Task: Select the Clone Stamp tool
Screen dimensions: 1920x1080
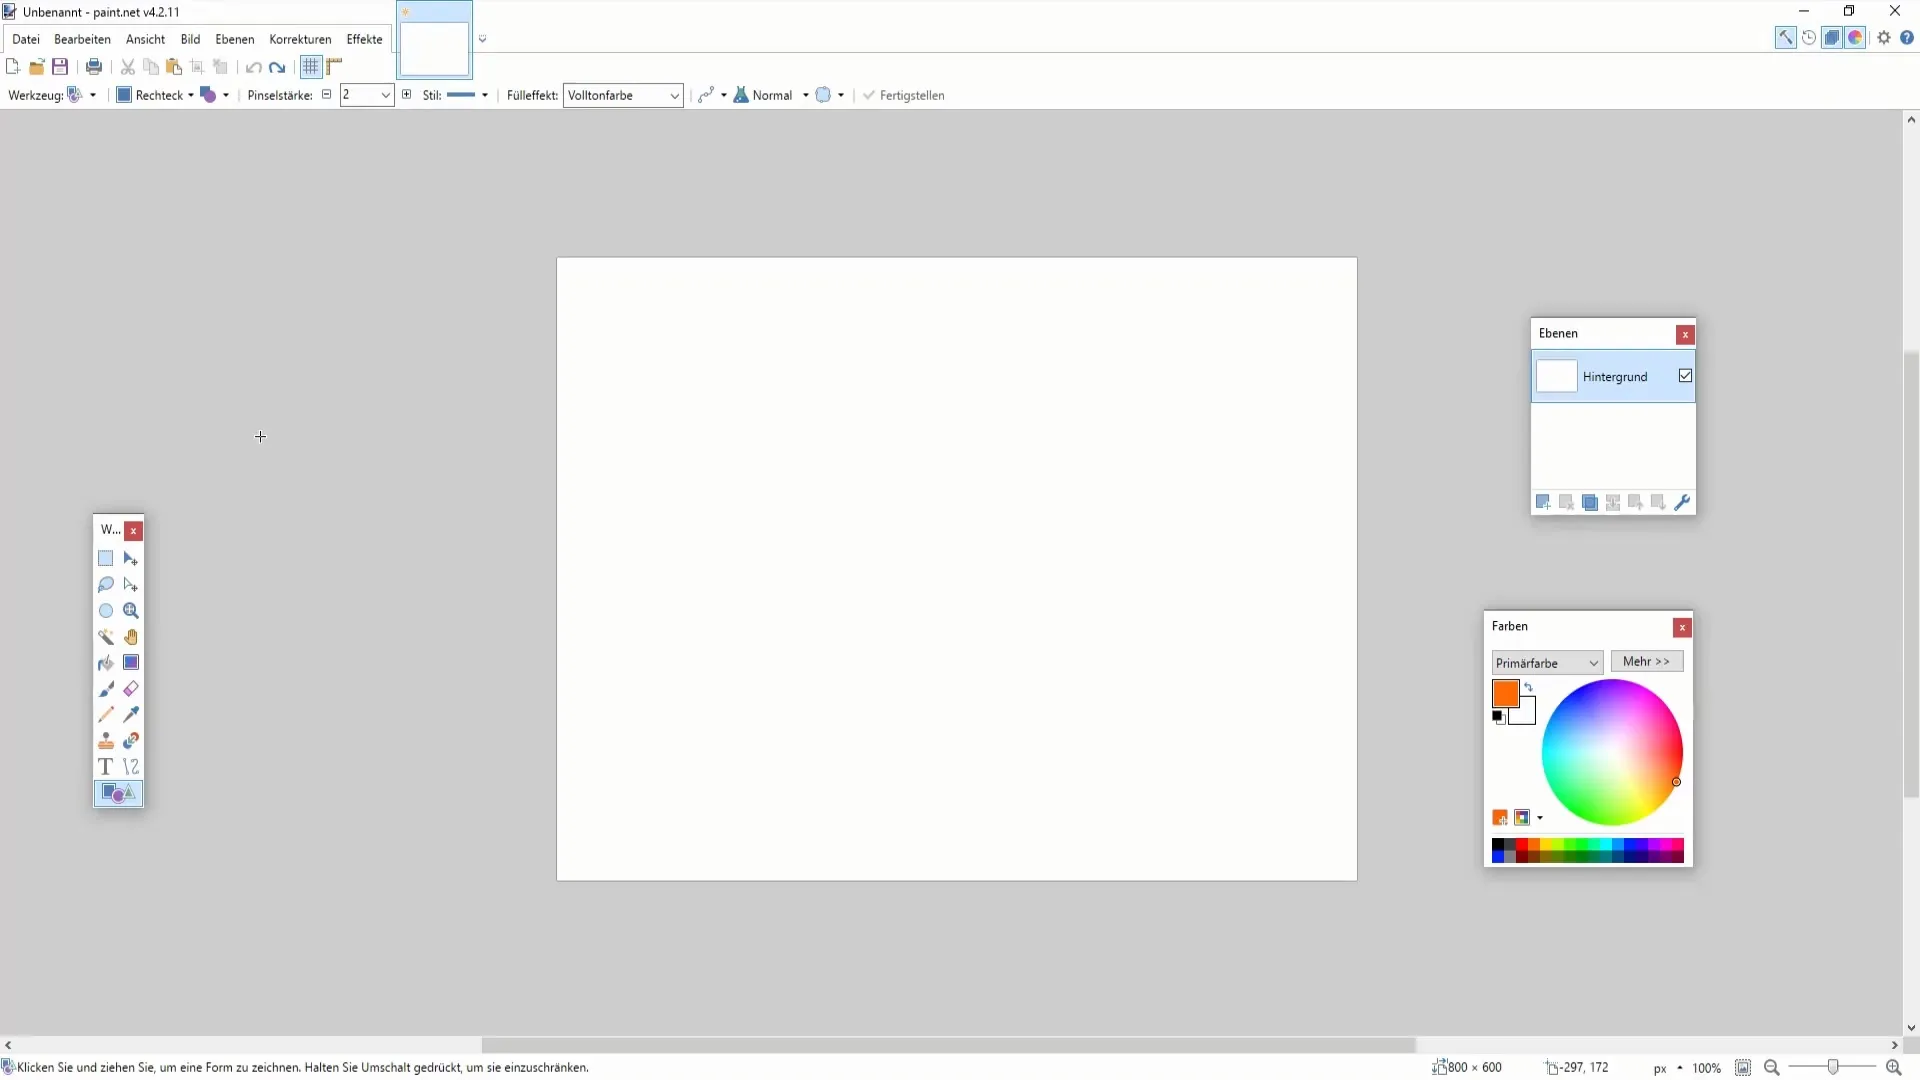Action: coord(106,741)
